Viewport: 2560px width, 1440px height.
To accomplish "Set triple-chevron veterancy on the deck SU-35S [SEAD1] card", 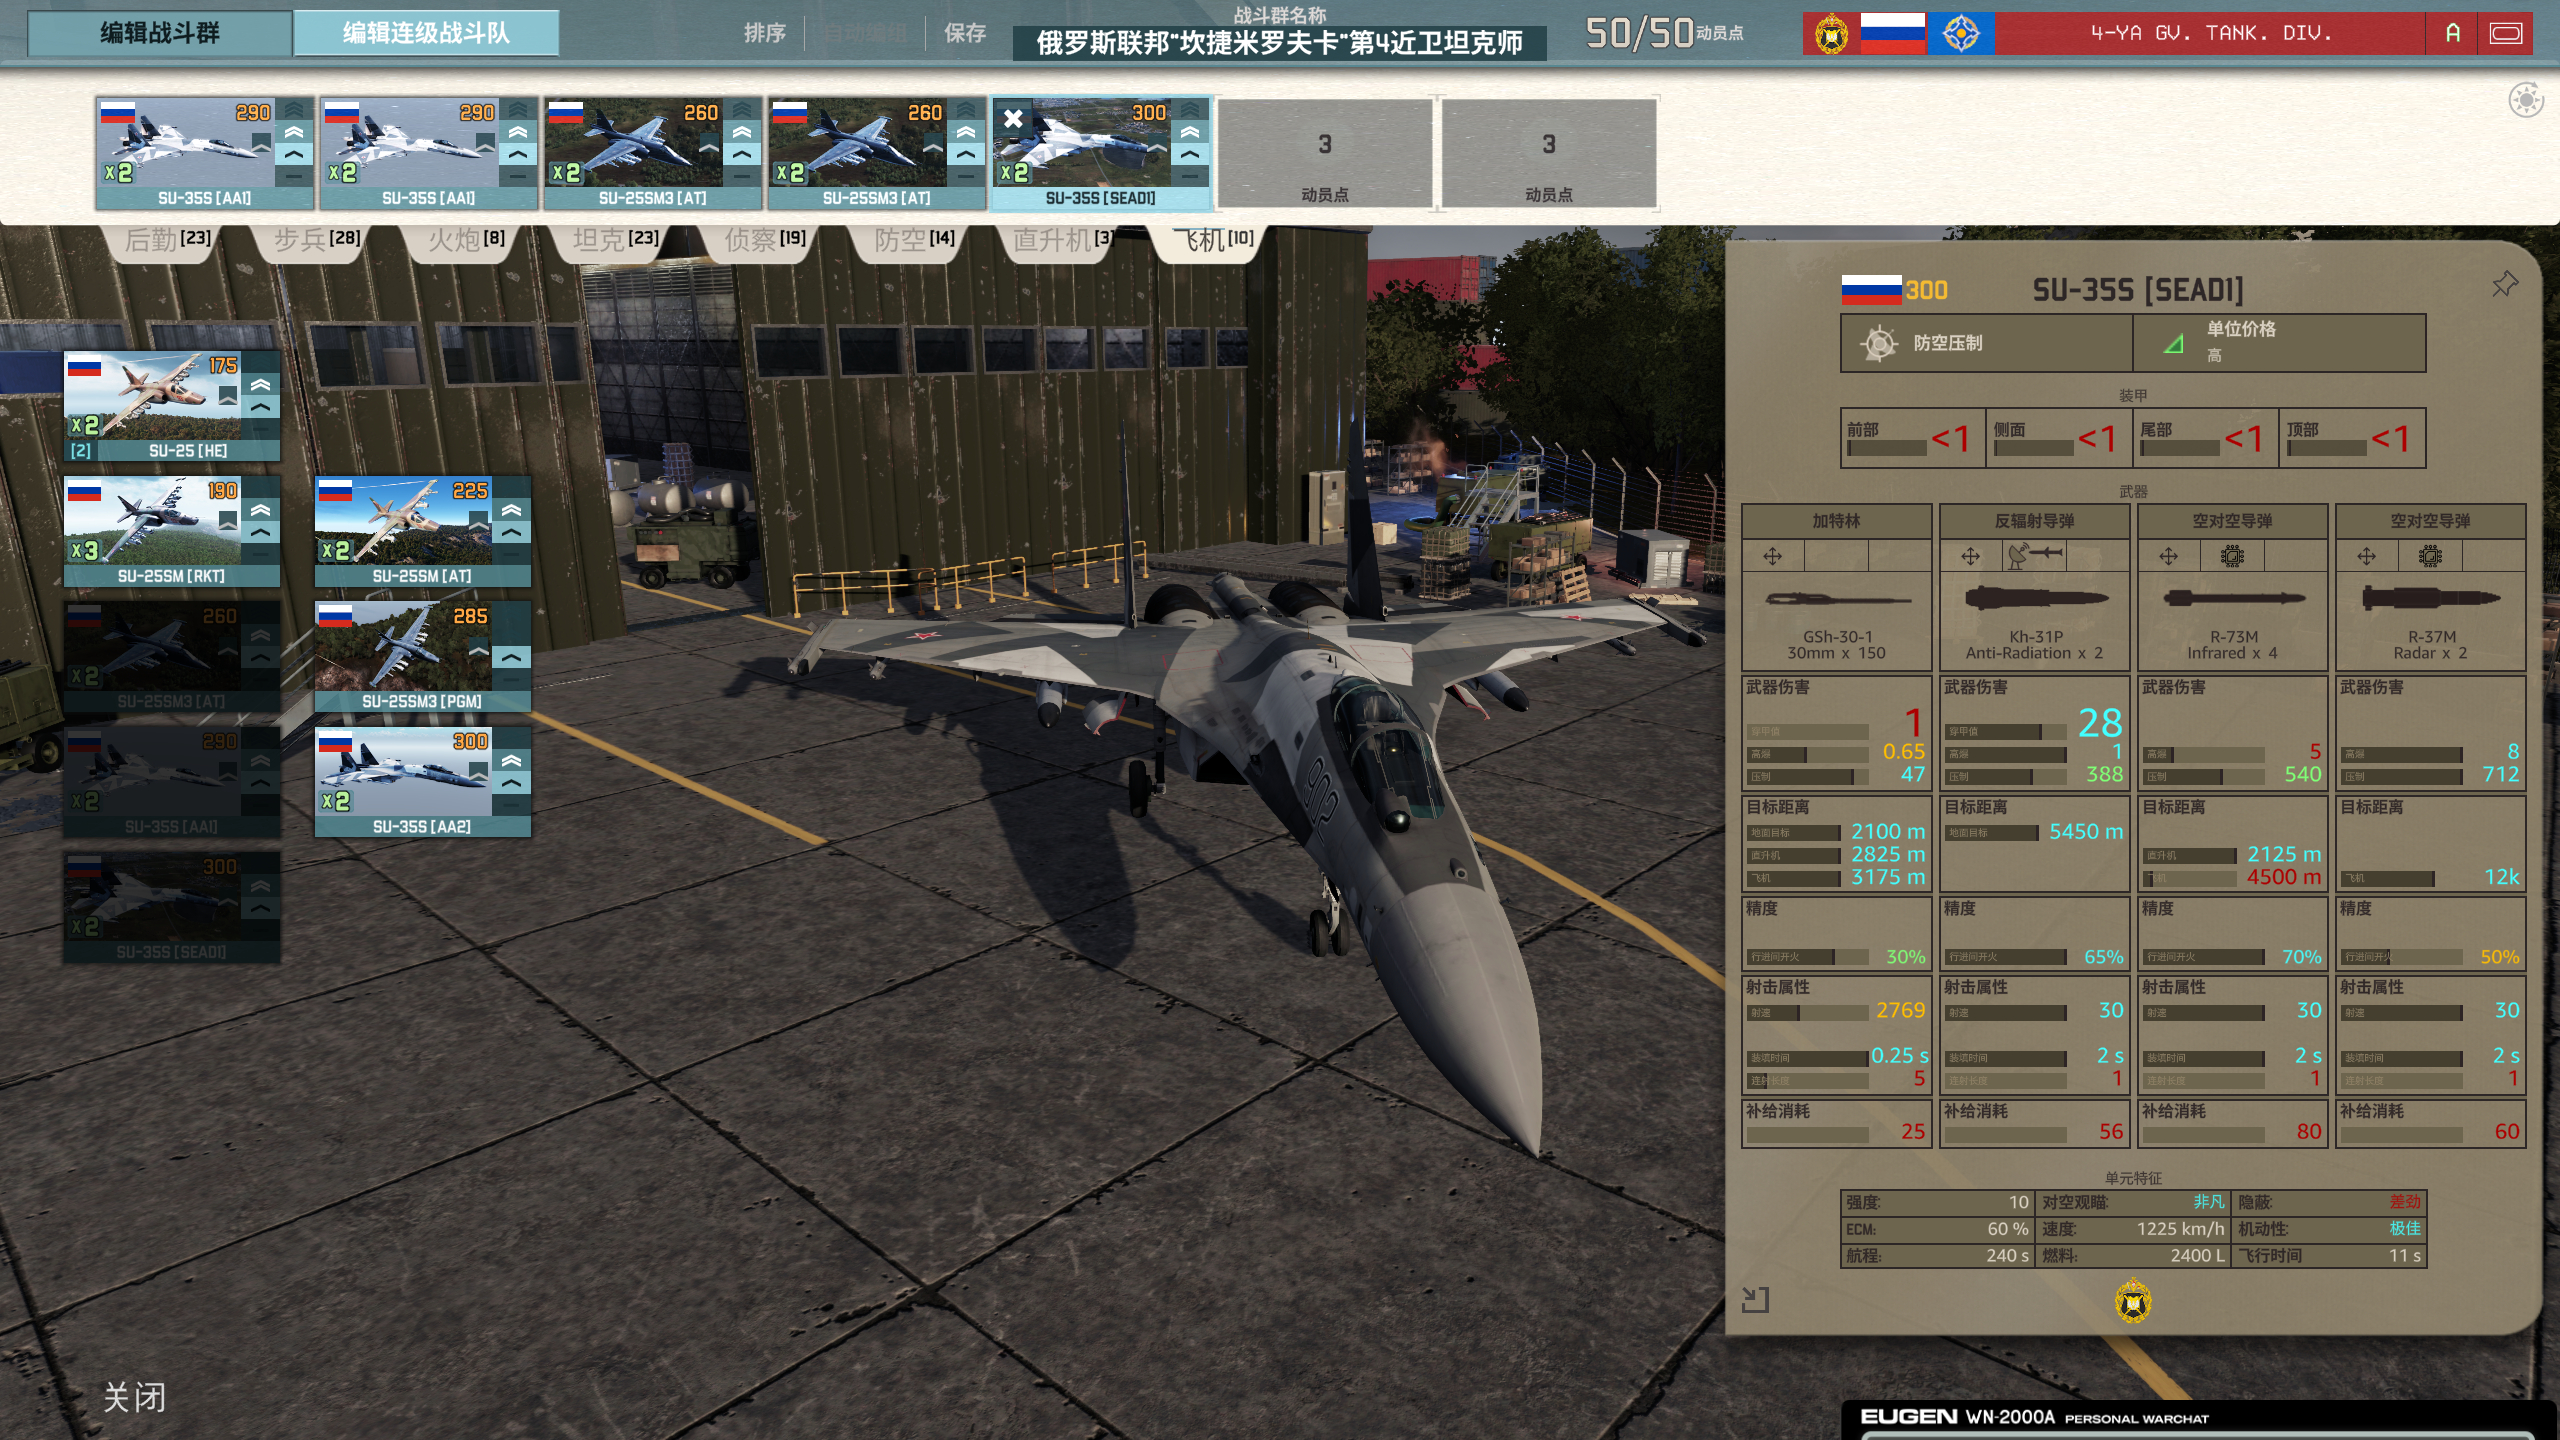I will point(1190,109).
